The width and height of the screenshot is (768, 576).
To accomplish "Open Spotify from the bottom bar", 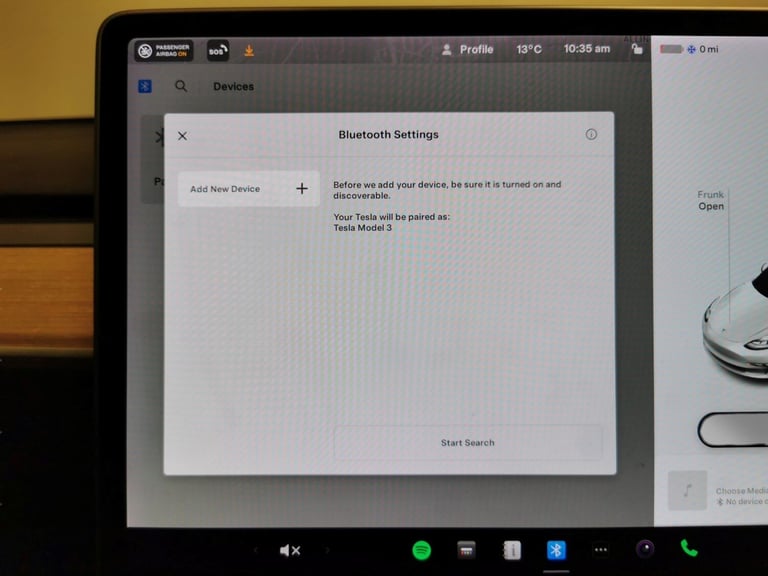I will coord(422,550).
